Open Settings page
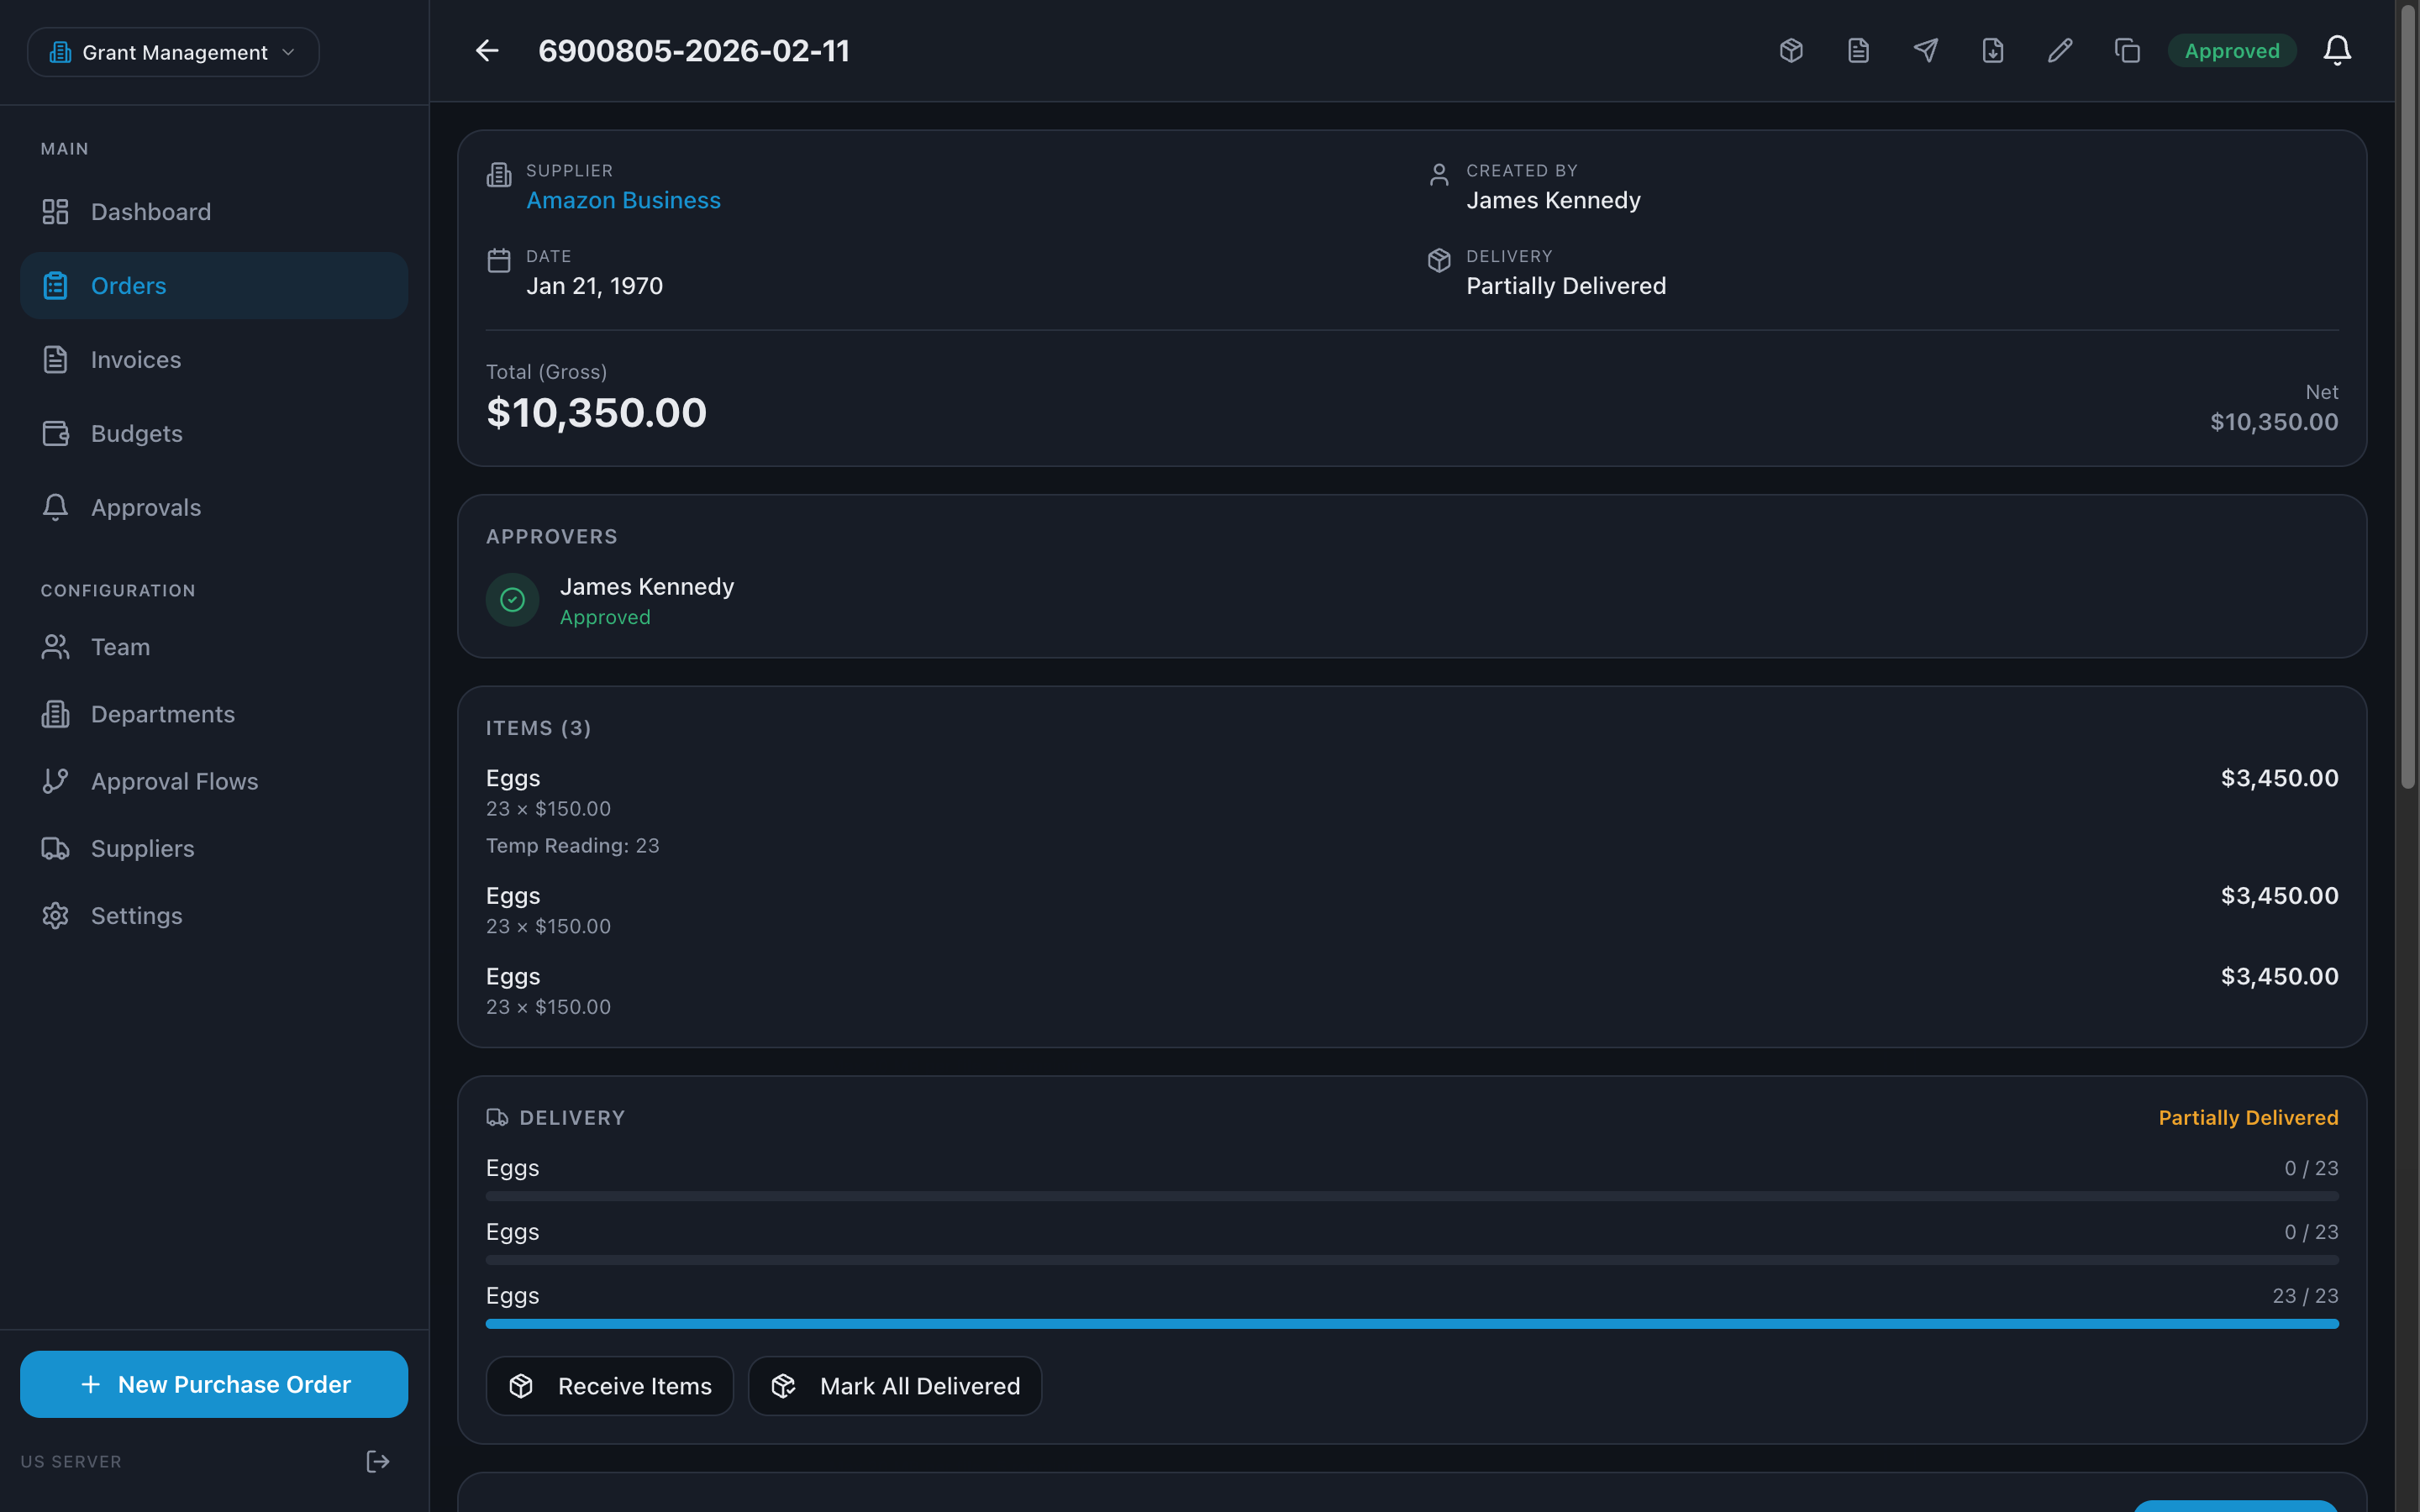2420x1512 pixels. pos(214,916)
